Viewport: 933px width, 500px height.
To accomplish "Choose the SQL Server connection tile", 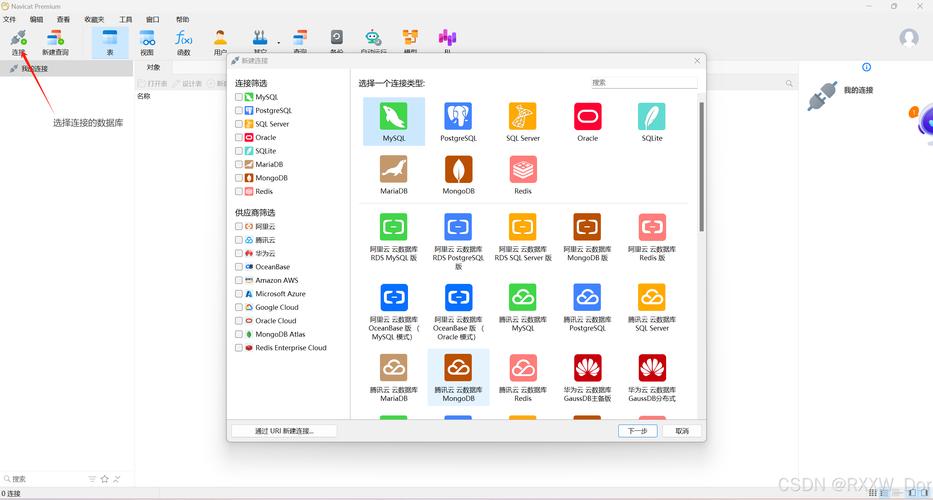I will [x=522, y=121].
